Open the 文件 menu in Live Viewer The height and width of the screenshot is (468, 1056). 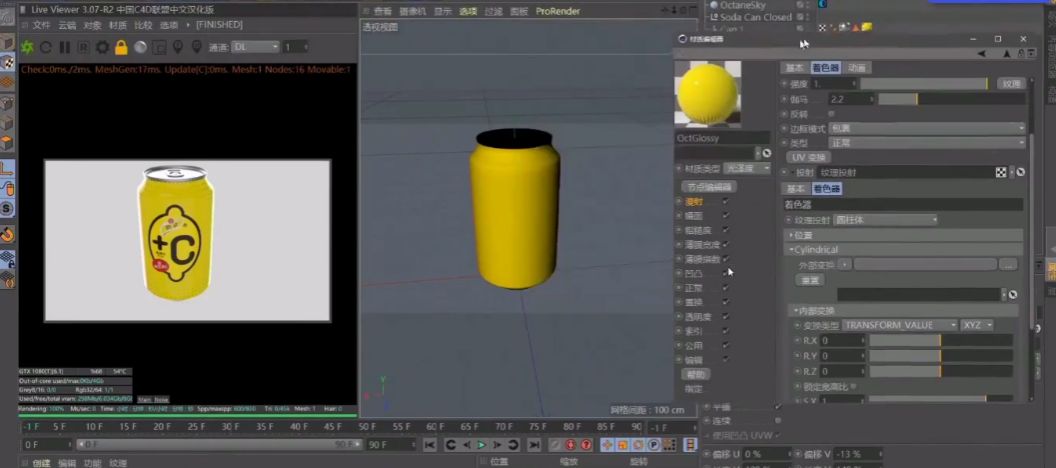(x=41, y=24)
